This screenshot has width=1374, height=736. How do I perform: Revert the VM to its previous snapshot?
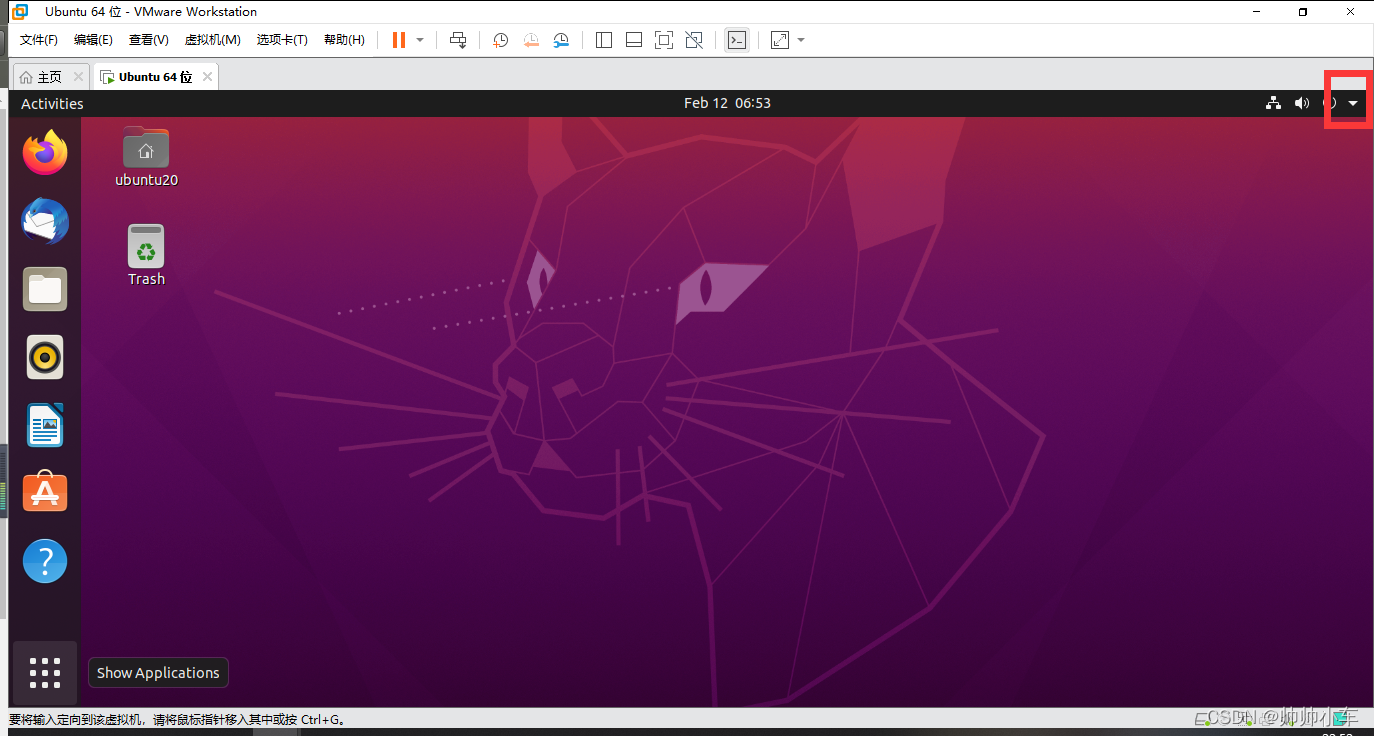531,40
